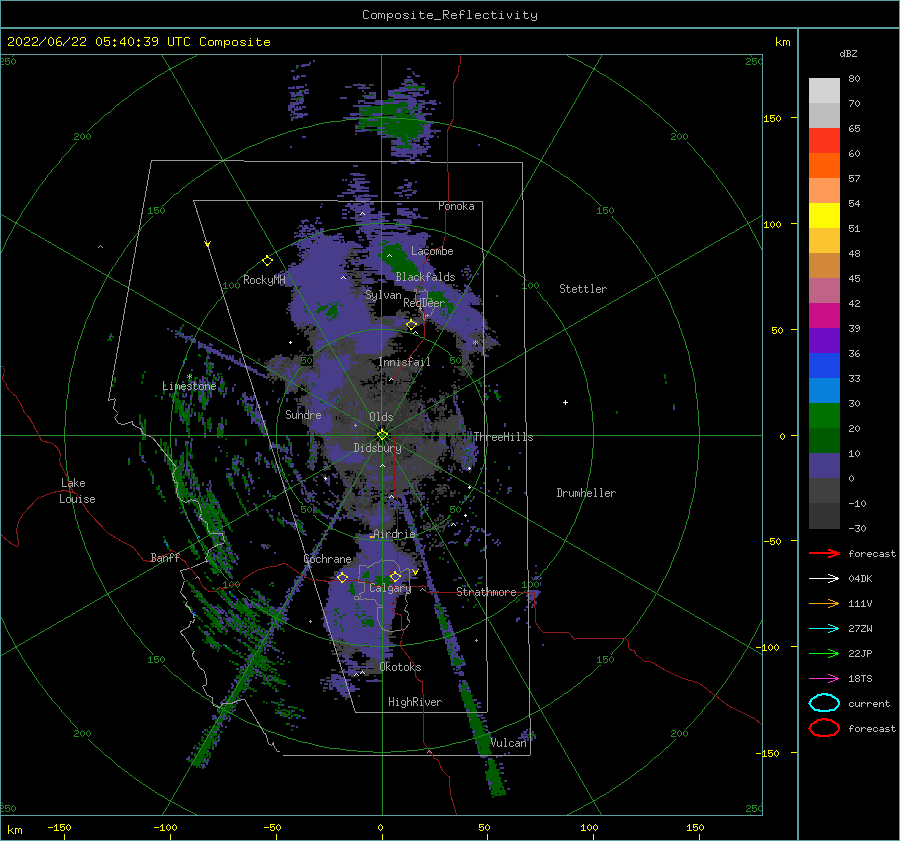Click the Didsbury city label
The width and height of the screenshot is (900, 841).
377,448
